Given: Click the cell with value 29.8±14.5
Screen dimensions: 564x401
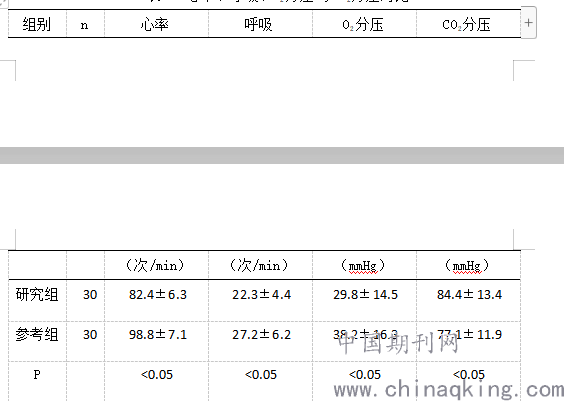Looking at the screenshot, I should pyautogui.click(x=364, y=300).
